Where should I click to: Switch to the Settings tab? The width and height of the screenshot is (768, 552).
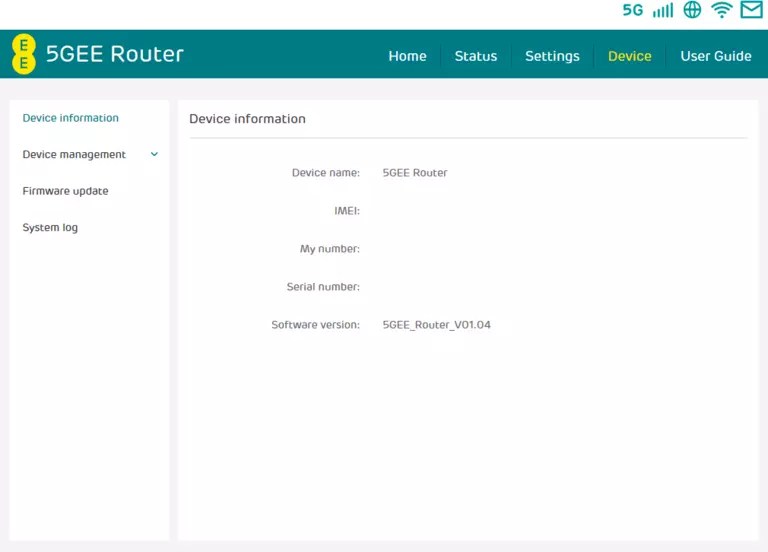tap(552, 57)
